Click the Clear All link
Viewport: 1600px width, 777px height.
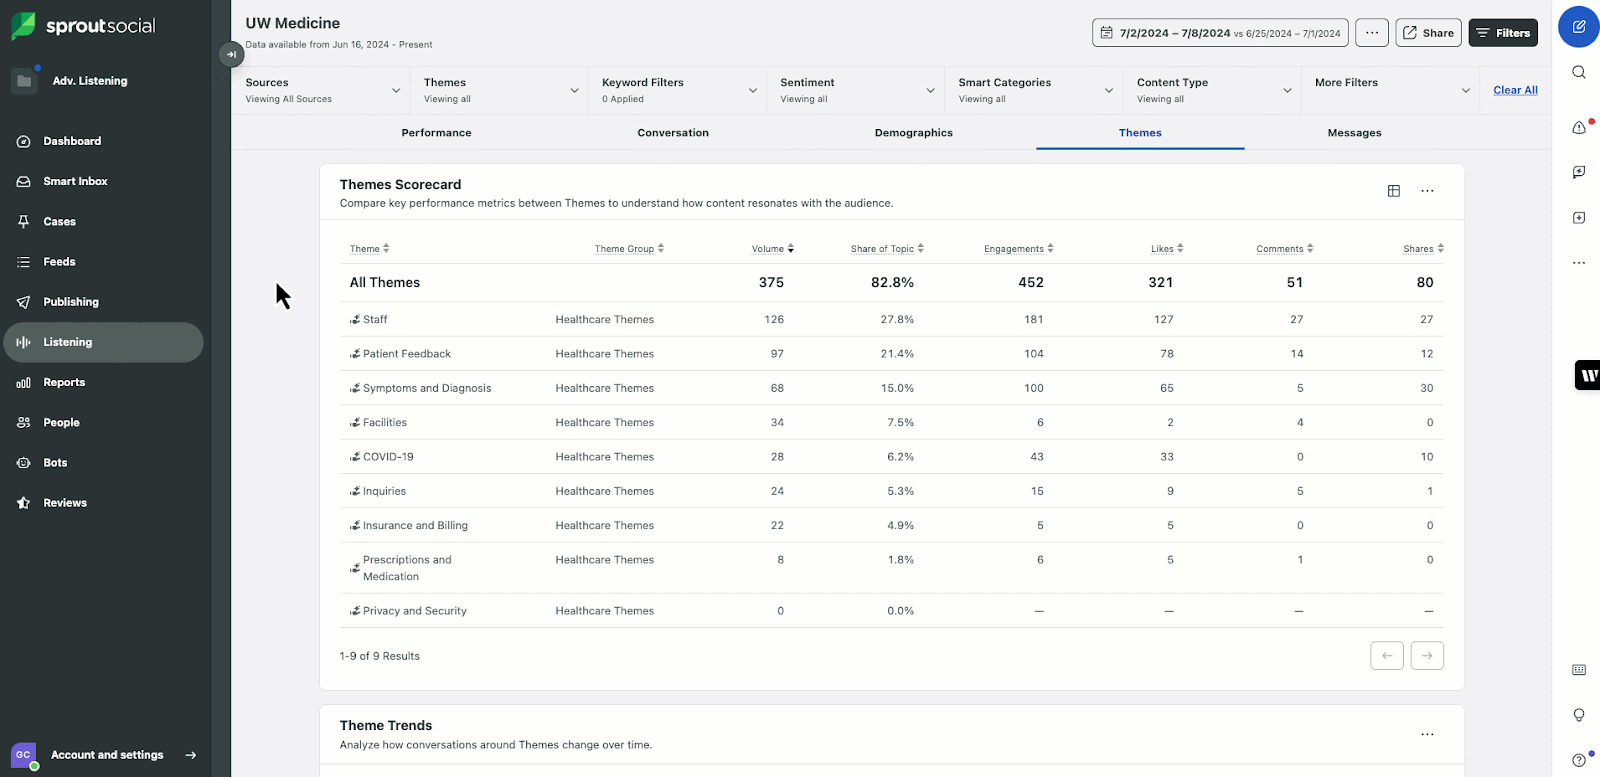coord(1515,90)
